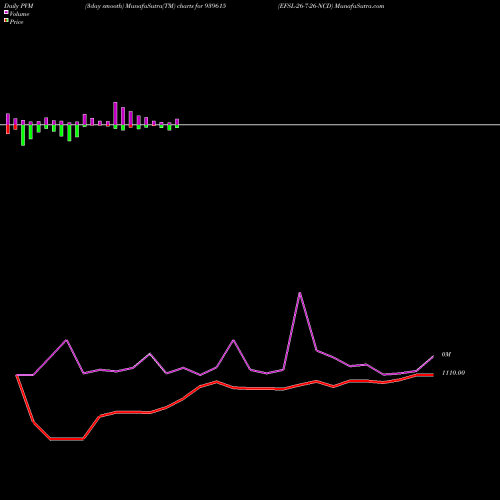Click the longest green bar below baseline
500x500 pixels.
pos(23,135)
